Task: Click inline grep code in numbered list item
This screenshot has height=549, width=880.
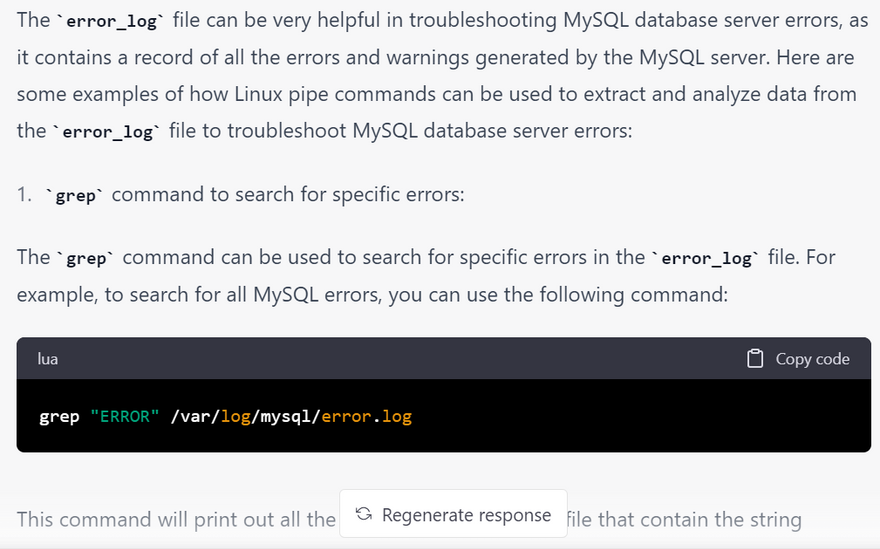Action: [x=75, y=196]
